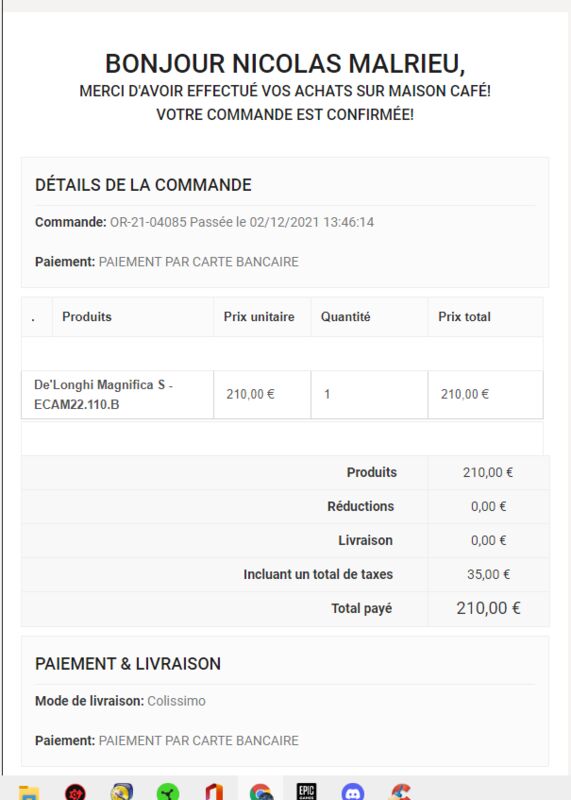Open Microsoft Office from the taskbar
Image resolution: width=571 pixels, height=800 pixels.
(x=214, y=793)
